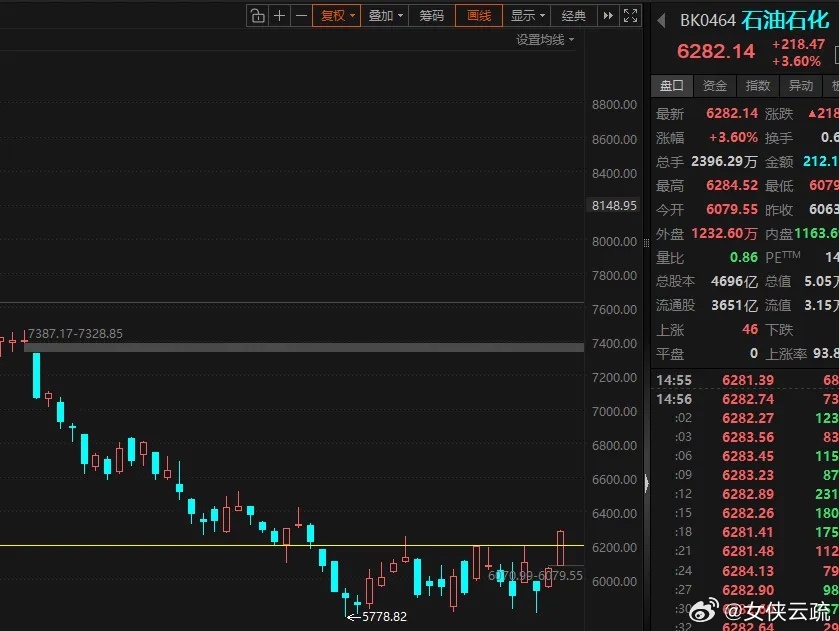Viewport: 839px width, 631px height.
Task: Open the 叠加 dropdown
Action: [385, 16]
